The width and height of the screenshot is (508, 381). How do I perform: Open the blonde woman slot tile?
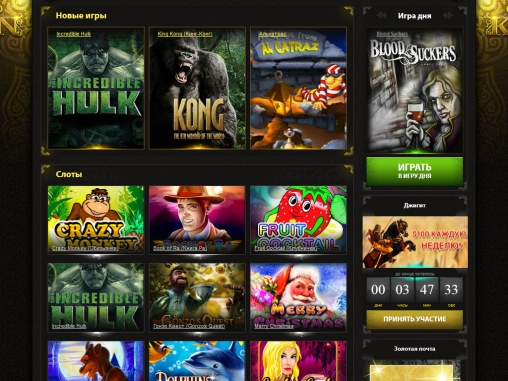pyautogui.click(x=298, y=361)
